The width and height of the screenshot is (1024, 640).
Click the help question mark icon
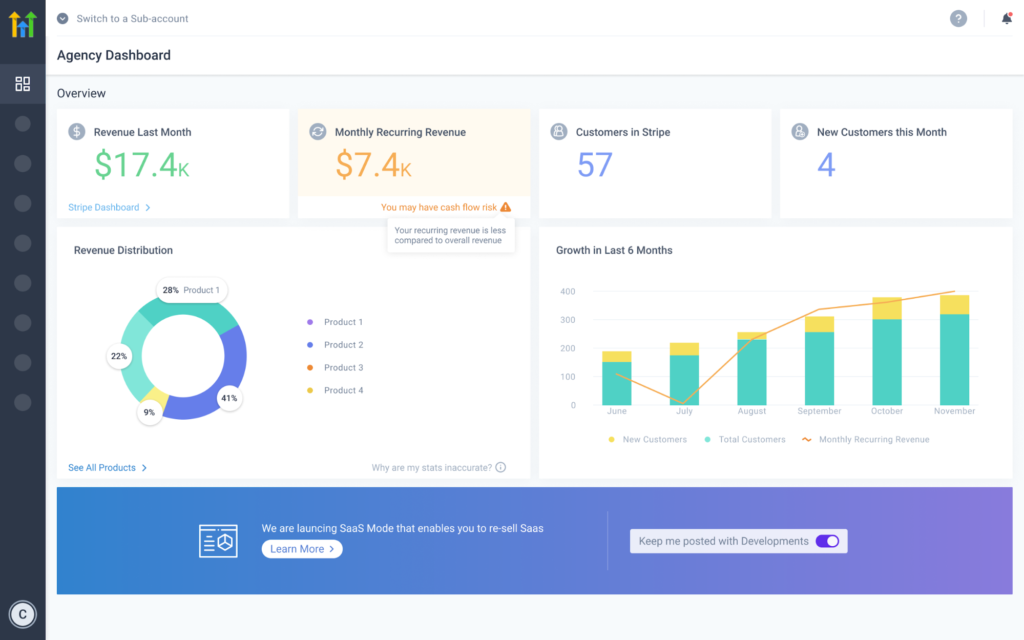point(958,19)
